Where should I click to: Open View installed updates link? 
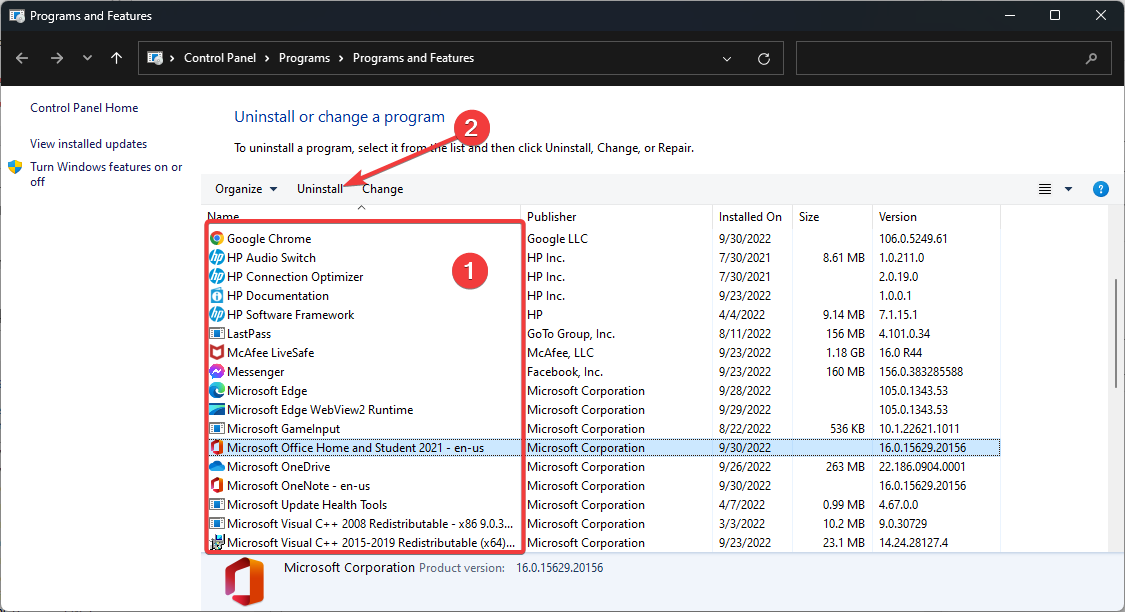pos(88,143)
